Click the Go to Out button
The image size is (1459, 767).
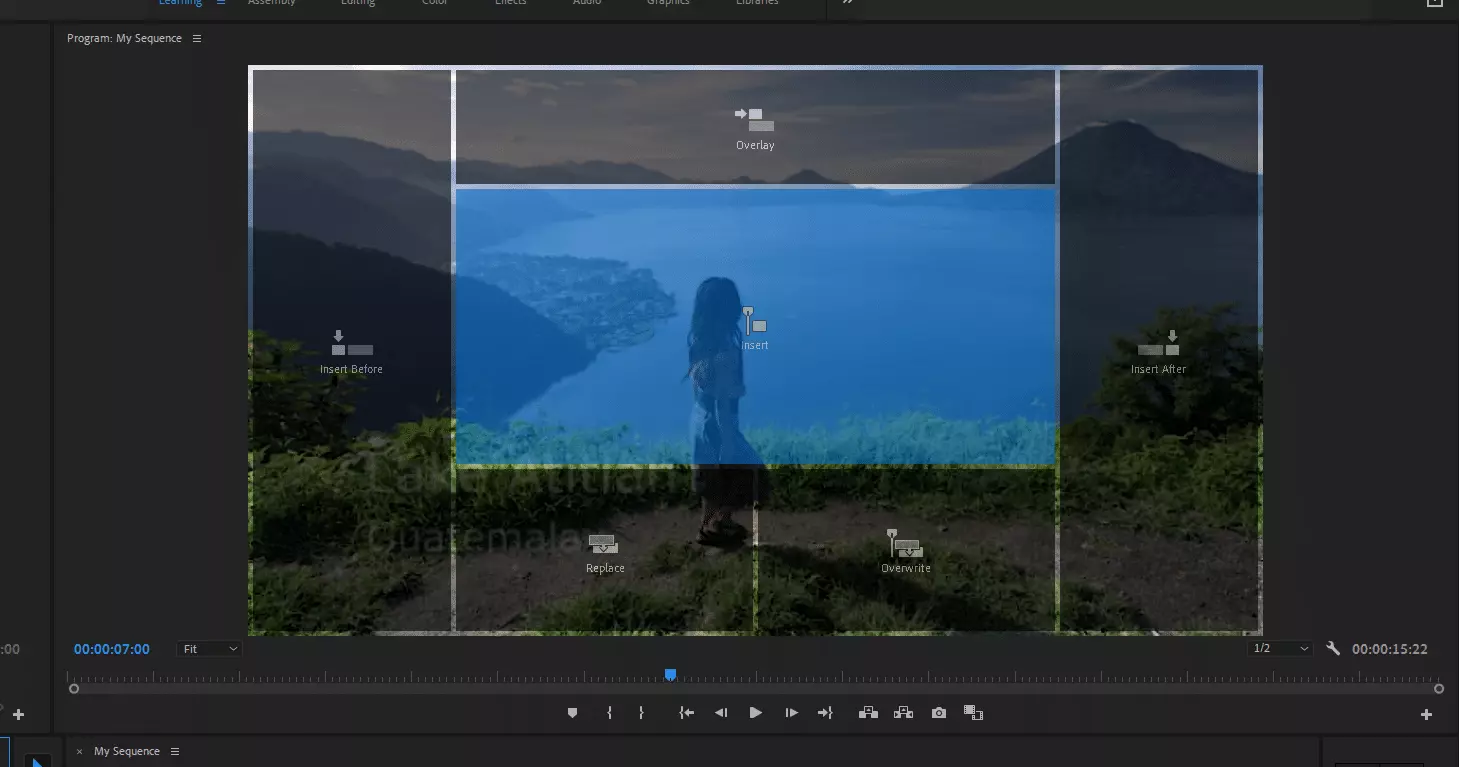(x=825, y=713)
